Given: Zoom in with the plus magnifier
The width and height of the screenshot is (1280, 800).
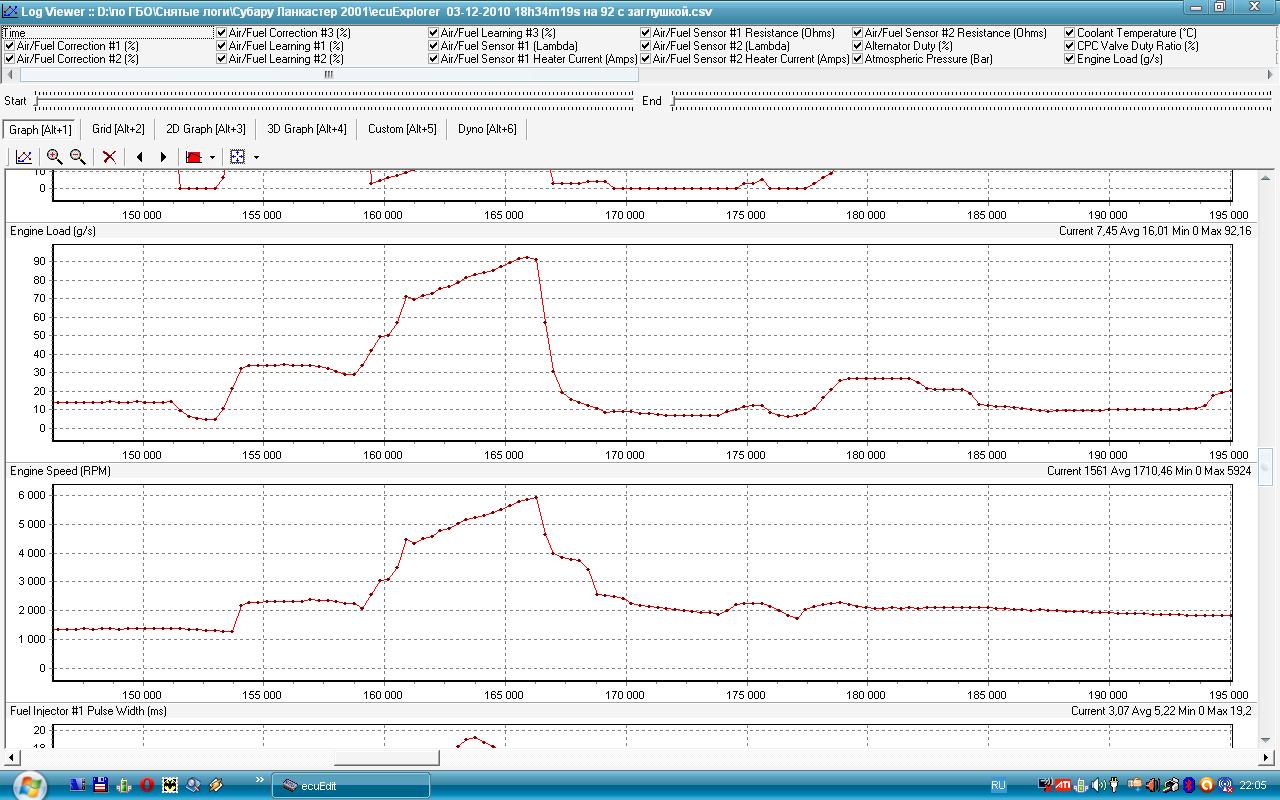Looking at the screenshot, I should tap(54, 157).
